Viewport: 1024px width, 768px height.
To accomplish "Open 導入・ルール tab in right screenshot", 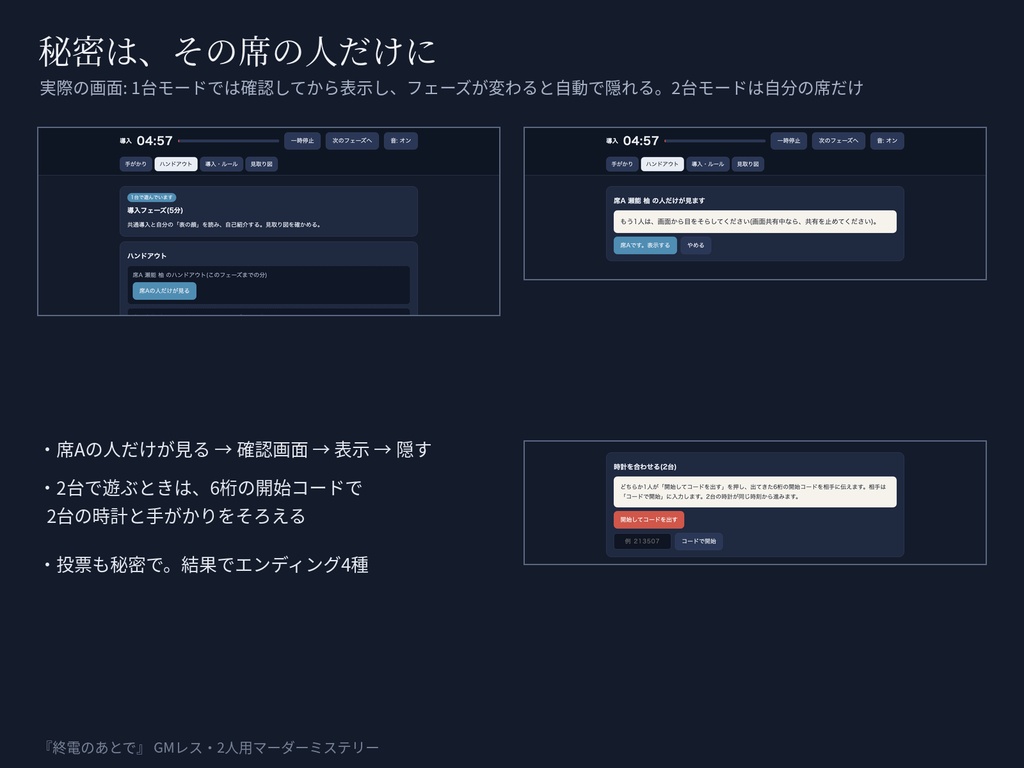I will [708, 164].
